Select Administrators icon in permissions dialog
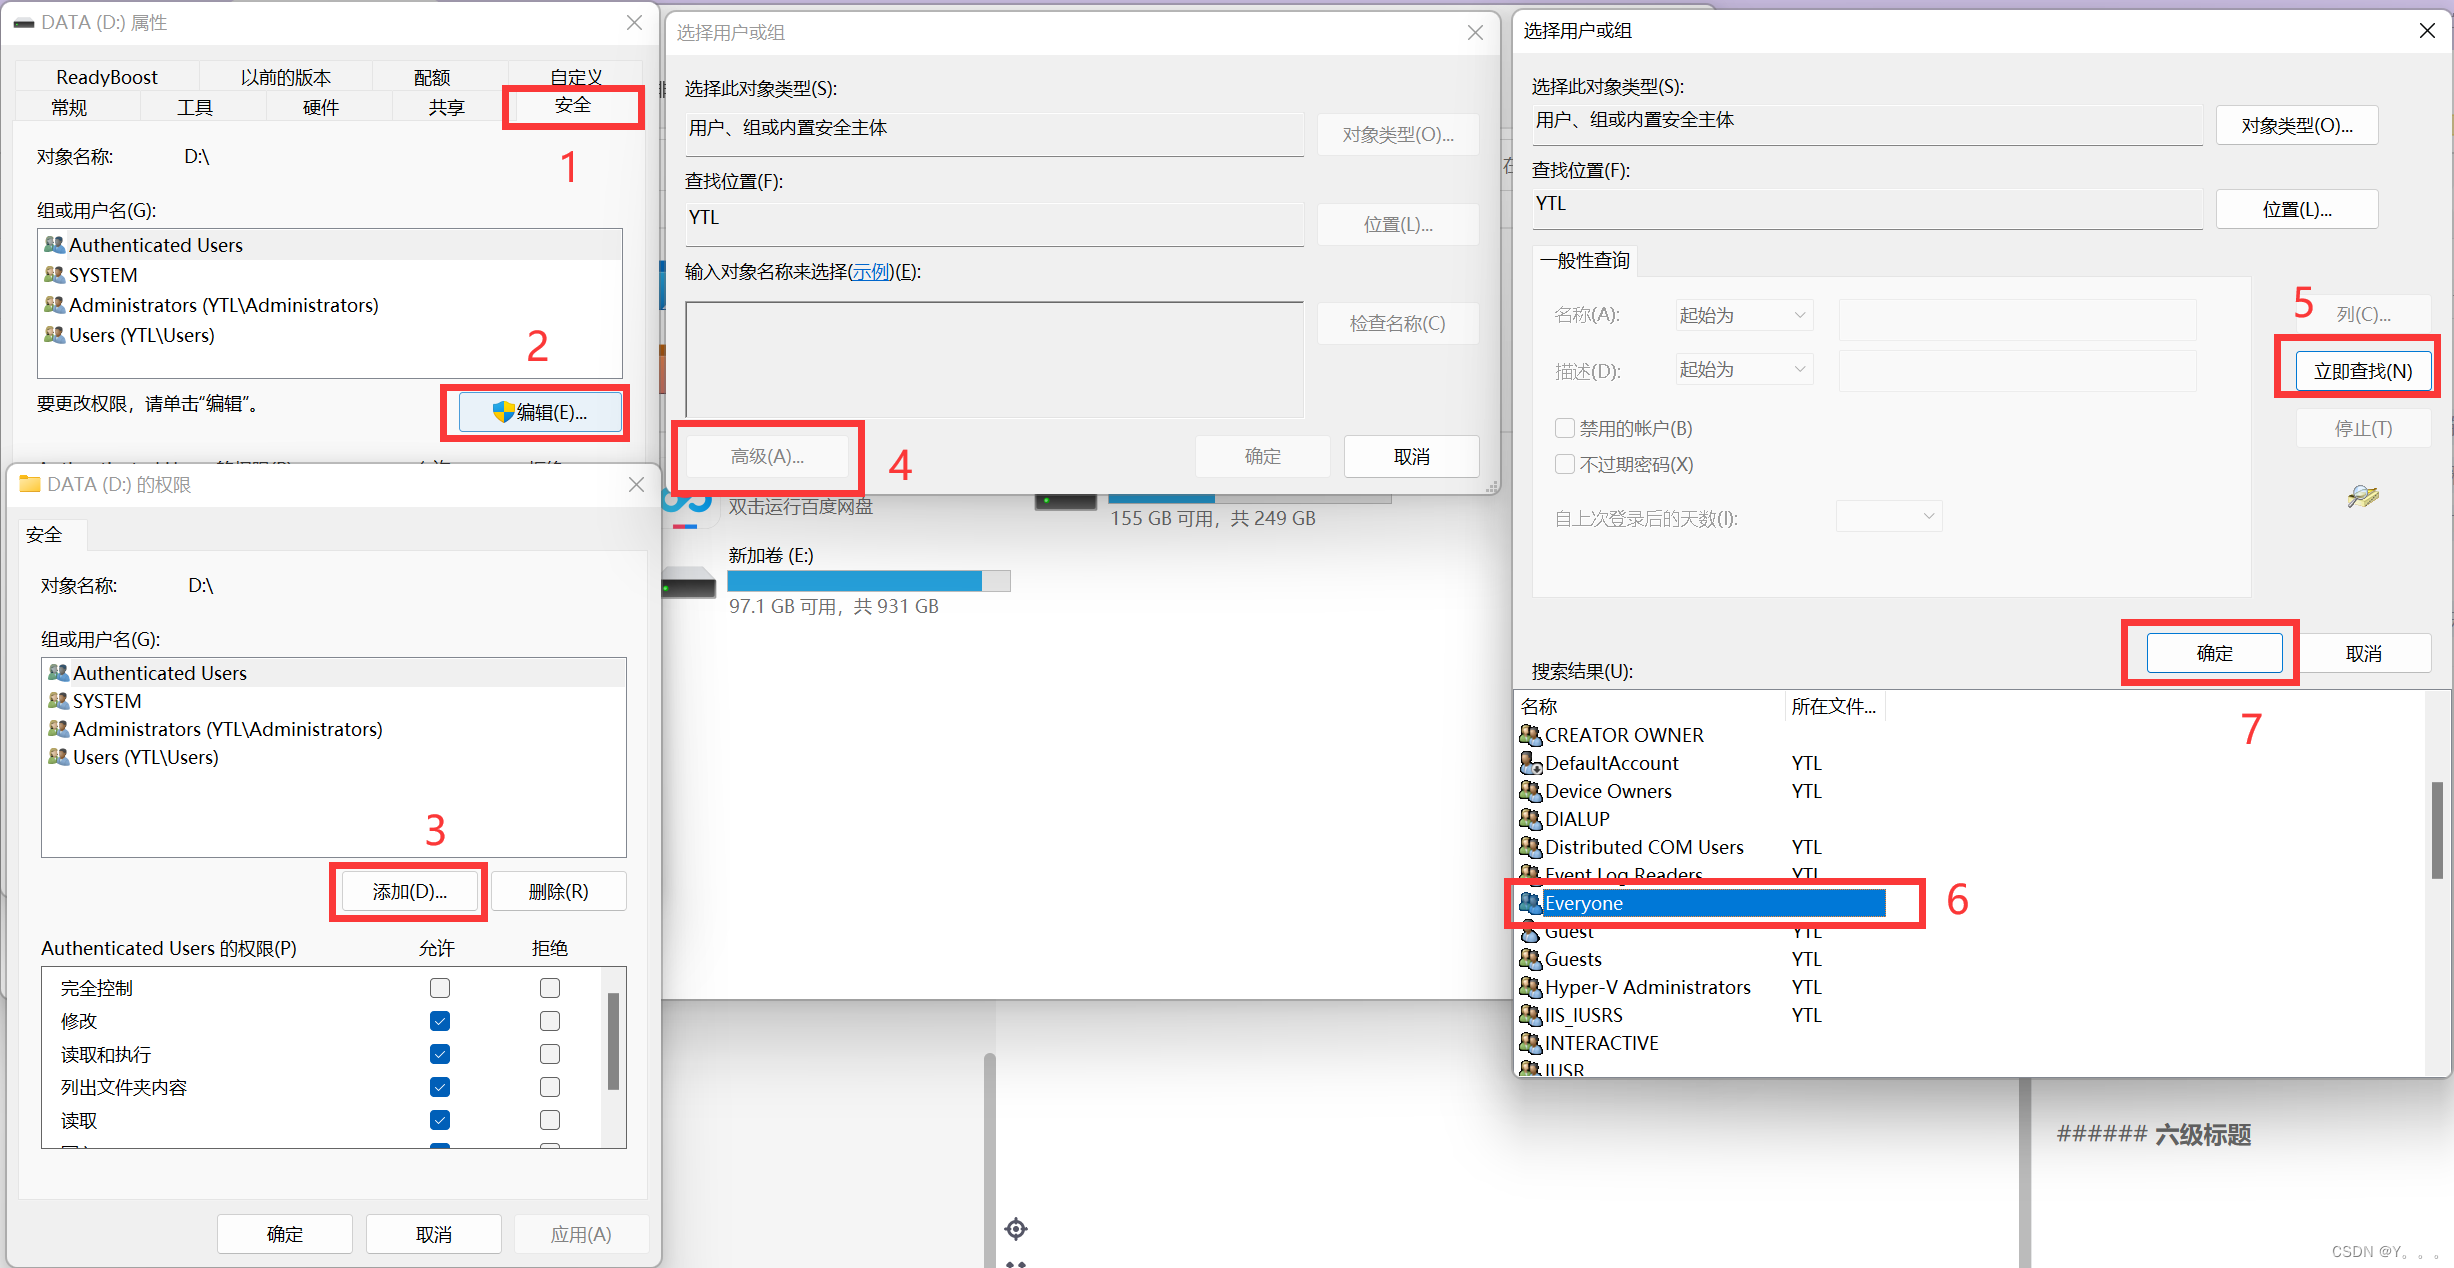Screen dimensions: 2454x1268 [x=58, y=729]
